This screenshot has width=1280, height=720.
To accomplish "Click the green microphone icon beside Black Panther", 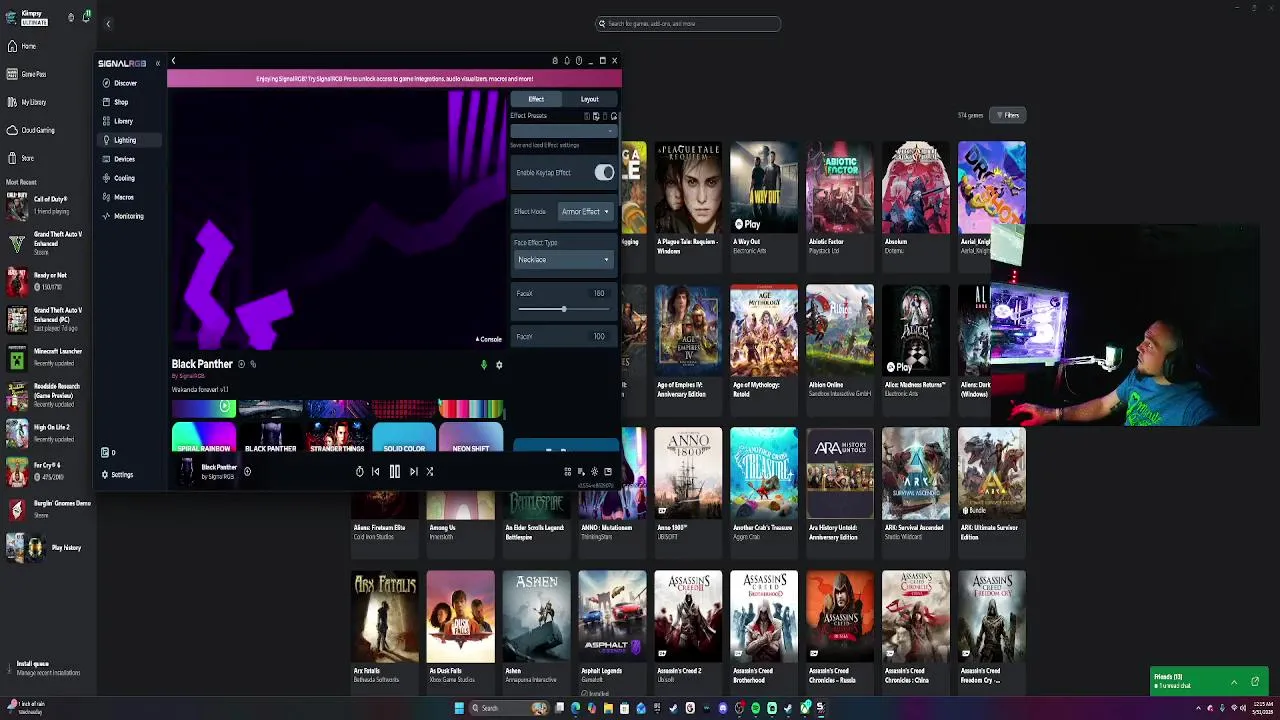I will coord(484,365).
